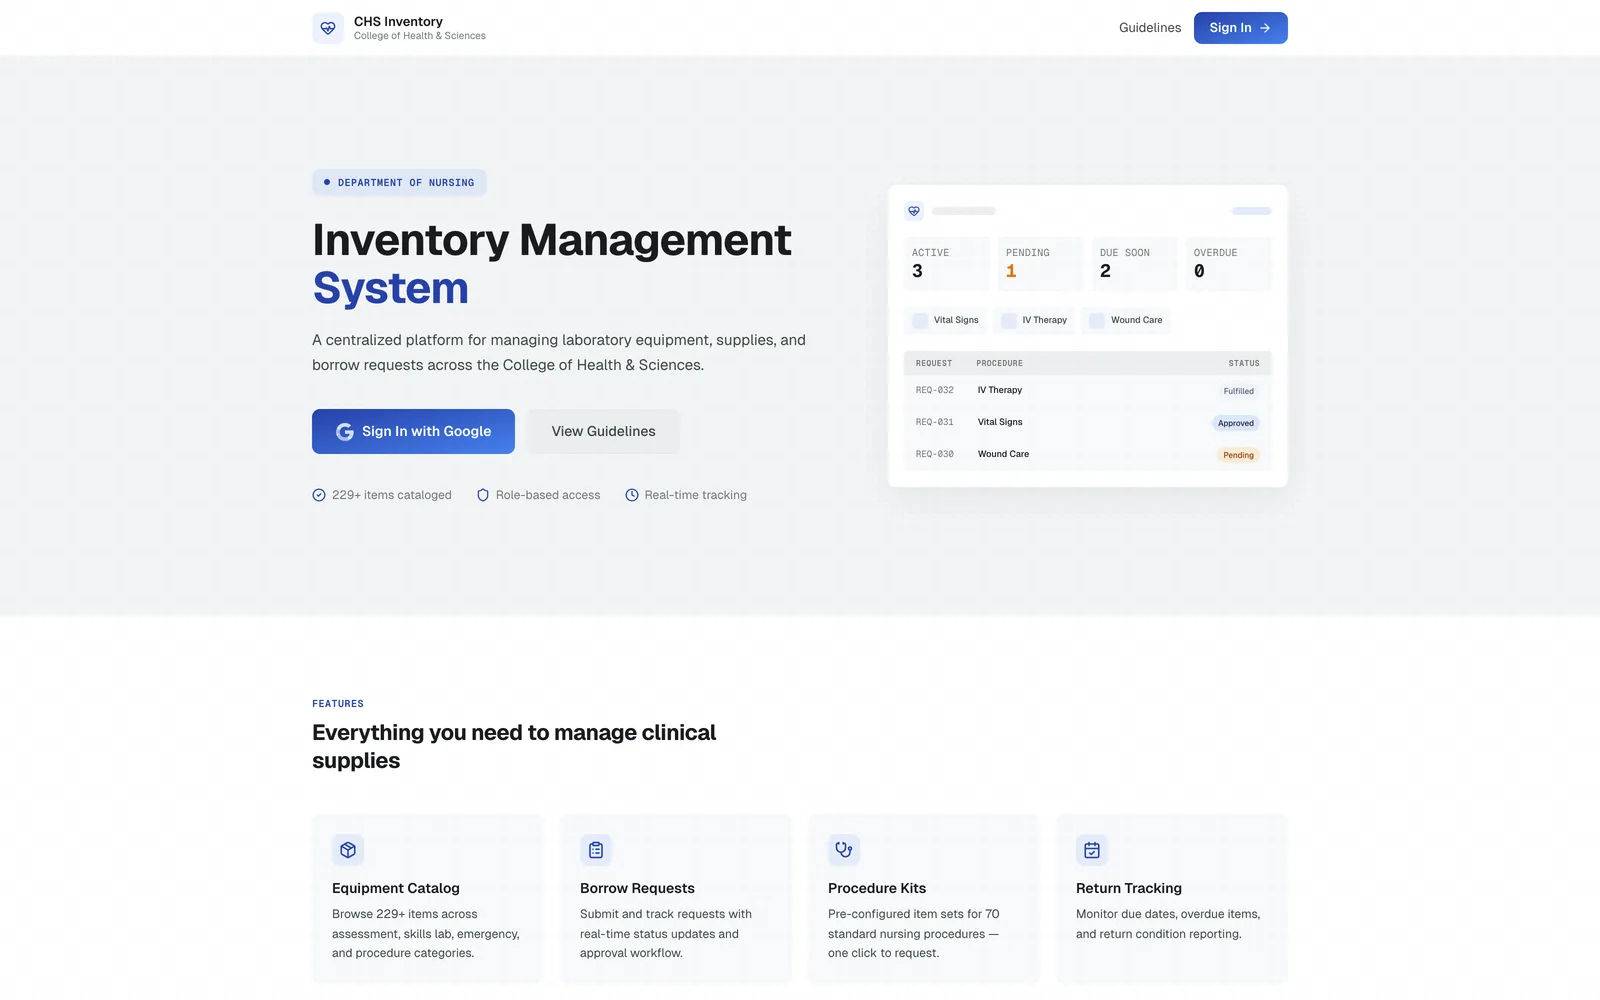The height and width of the screenshot is (1000, 1600).
Task: Click the CHS Inventory heart logo icon
Action: pos(328,28)
